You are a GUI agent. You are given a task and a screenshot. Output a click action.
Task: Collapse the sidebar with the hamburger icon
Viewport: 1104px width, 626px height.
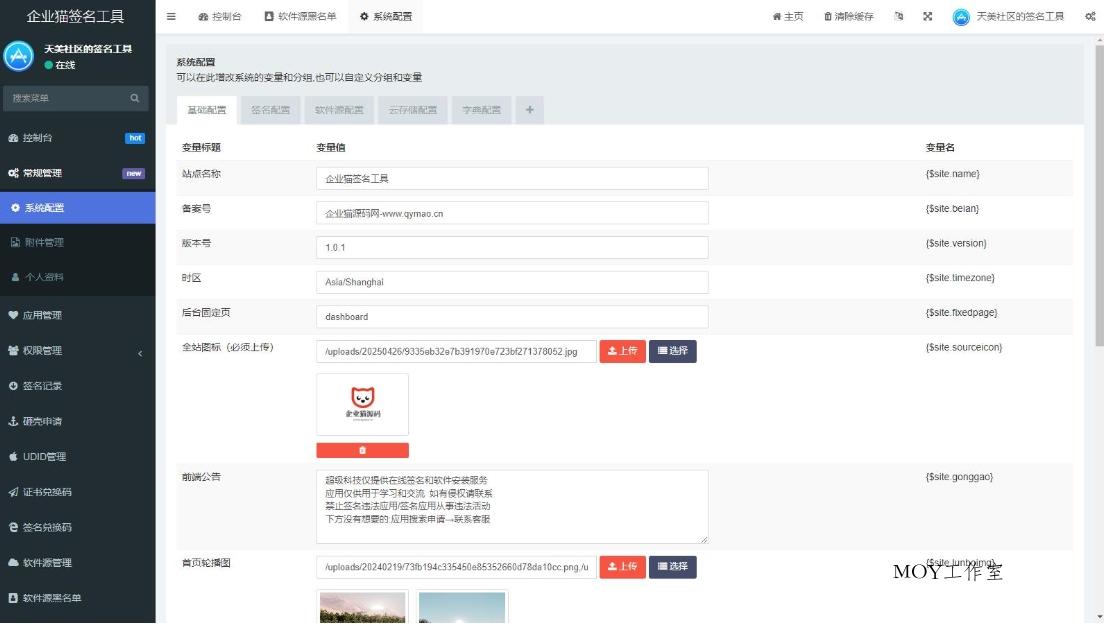tap(170, 16)
